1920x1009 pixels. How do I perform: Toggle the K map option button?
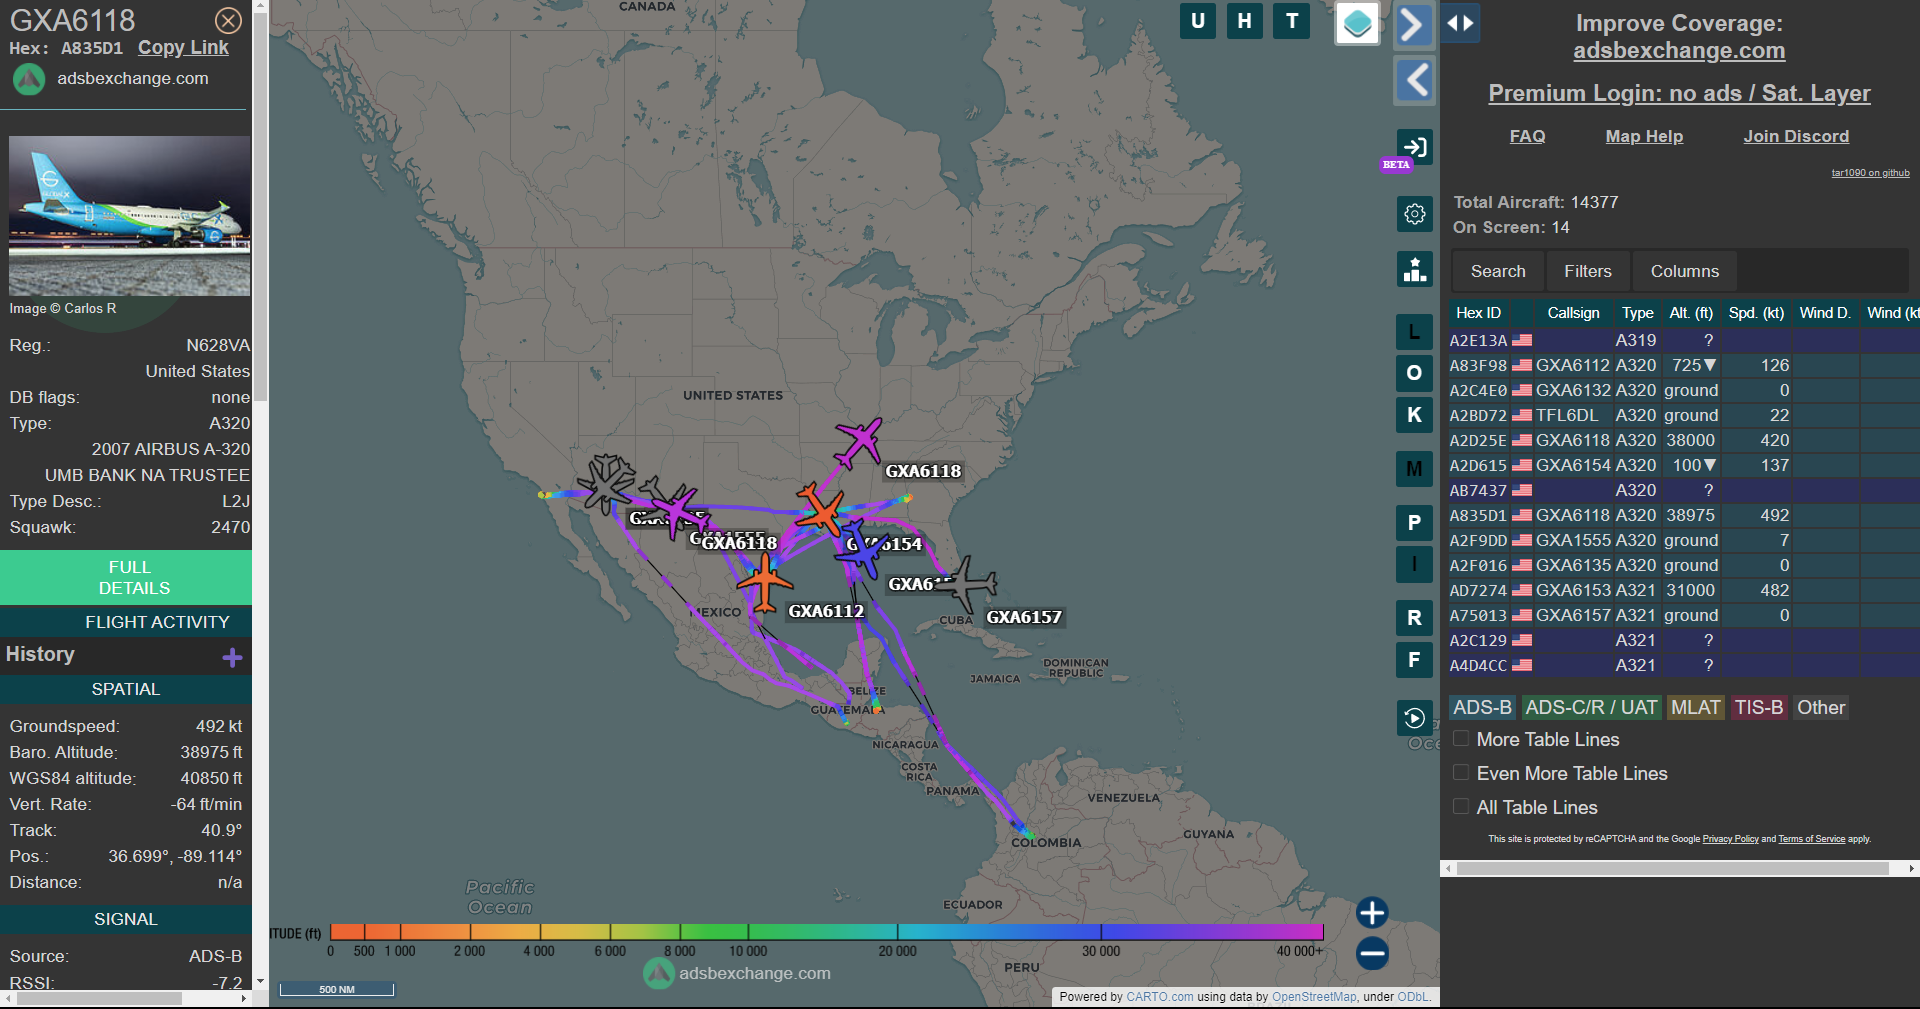coord(1414,415)
